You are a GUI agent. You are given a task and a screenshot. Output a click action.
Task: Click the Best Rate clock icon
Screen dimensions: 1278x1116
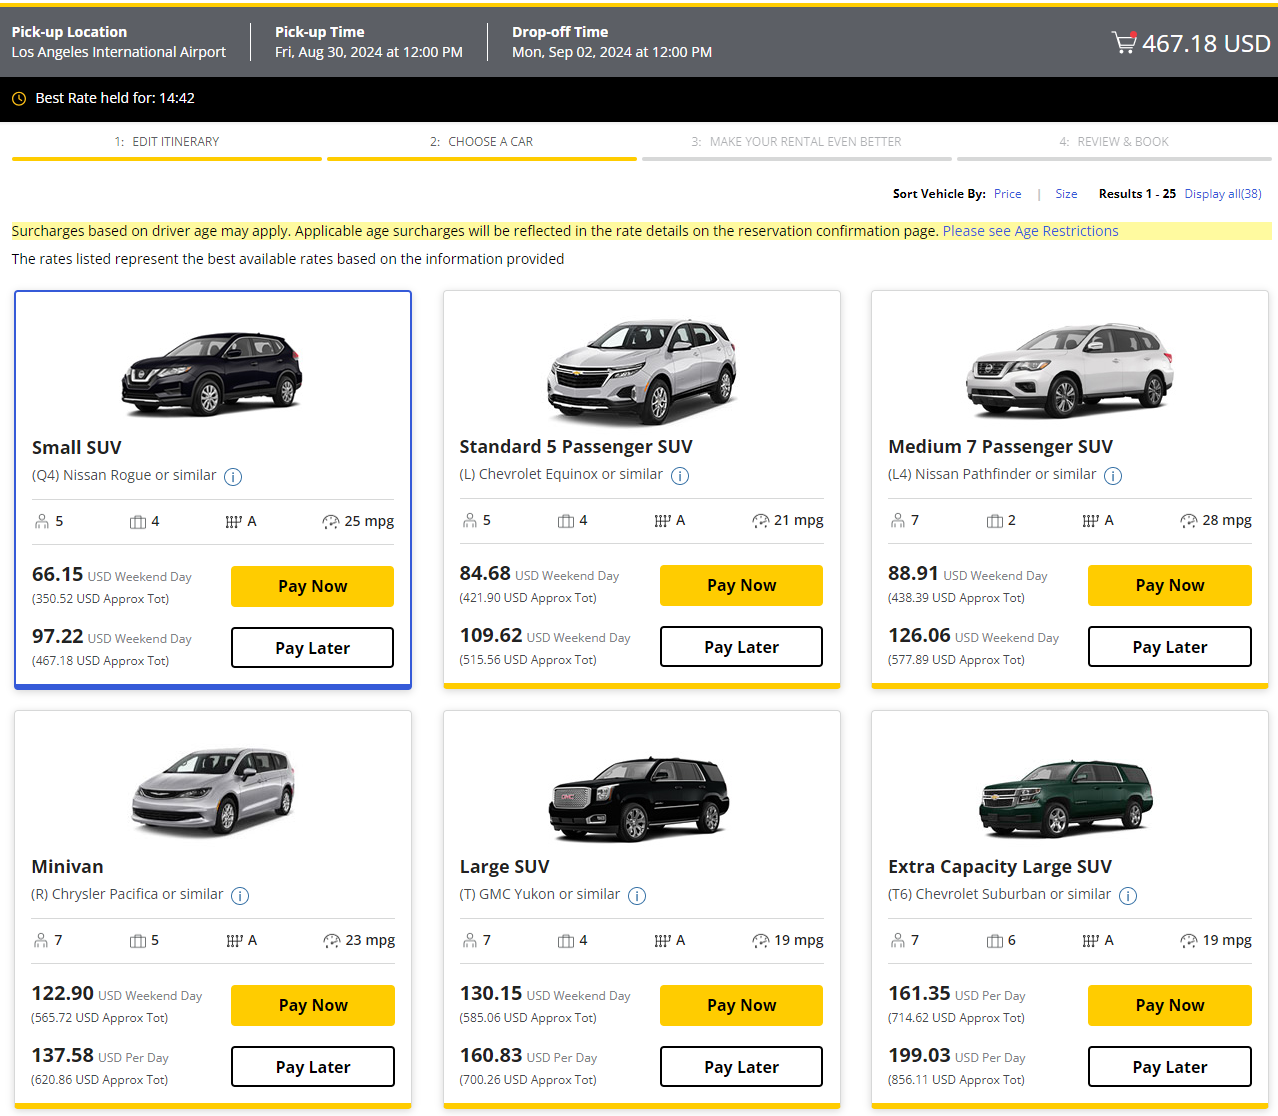coord(18,98)
